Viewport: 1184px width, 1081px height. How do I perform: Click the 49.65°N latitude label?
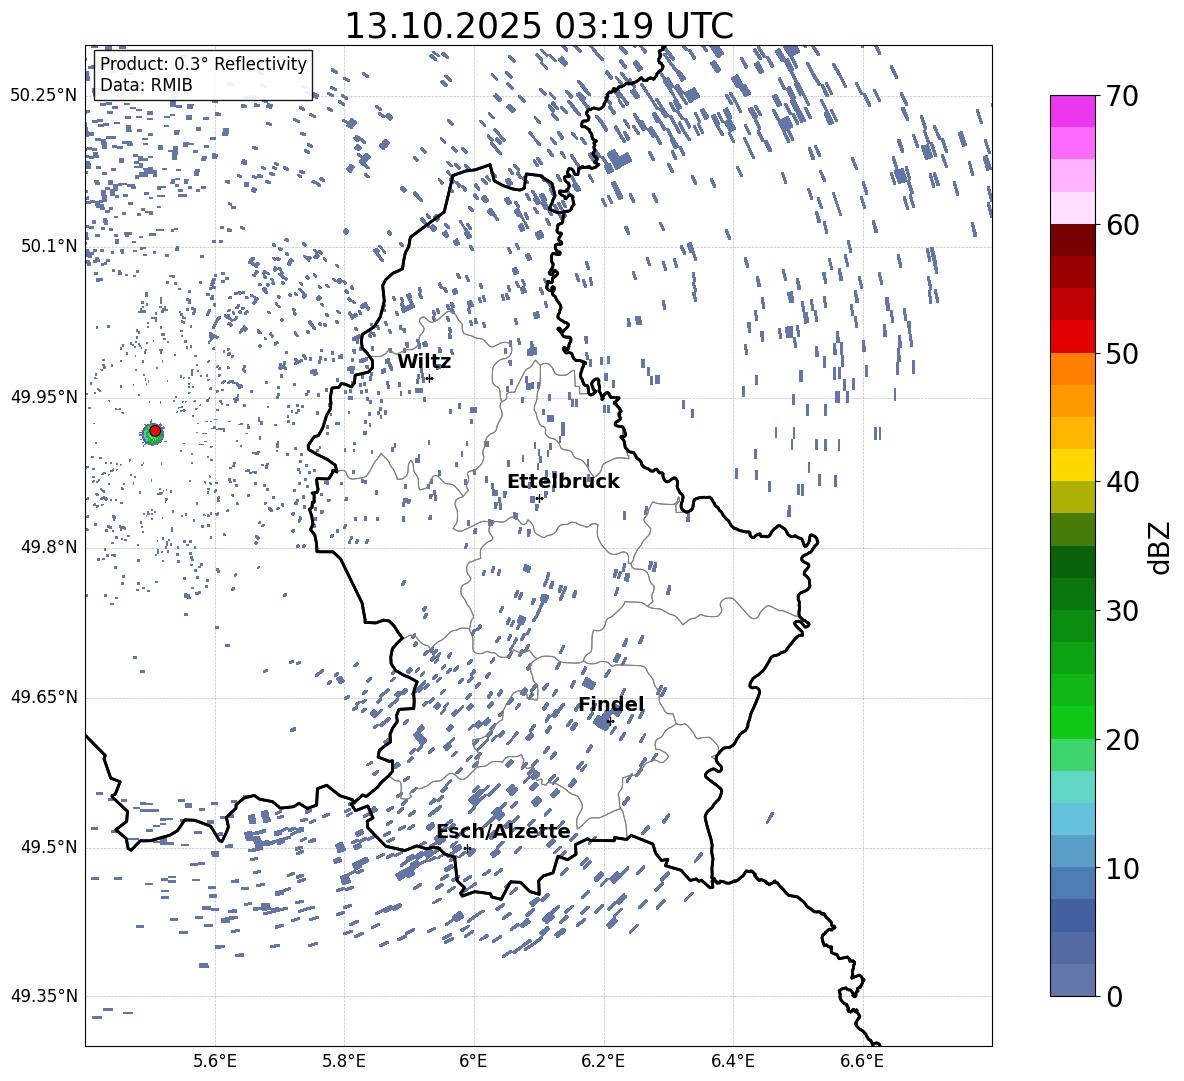(44, 697)
